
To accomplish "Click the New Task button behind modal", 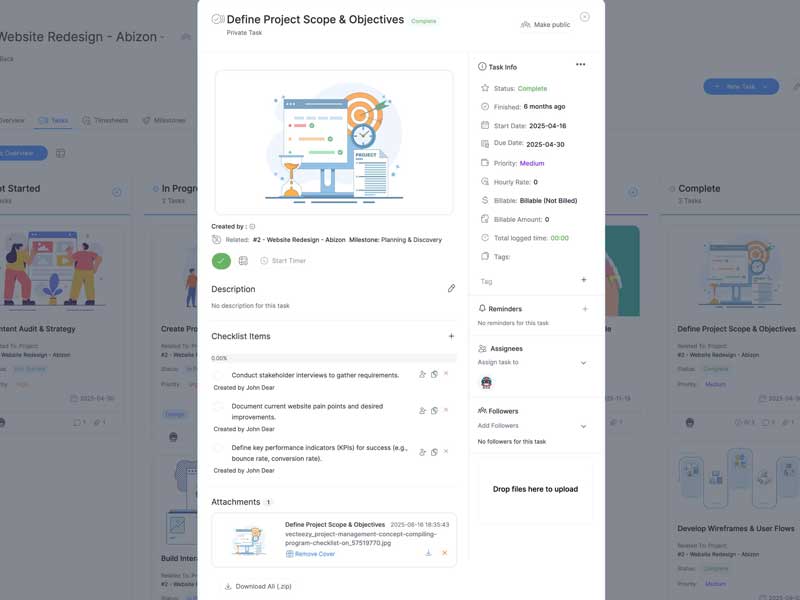I will 741,87.
